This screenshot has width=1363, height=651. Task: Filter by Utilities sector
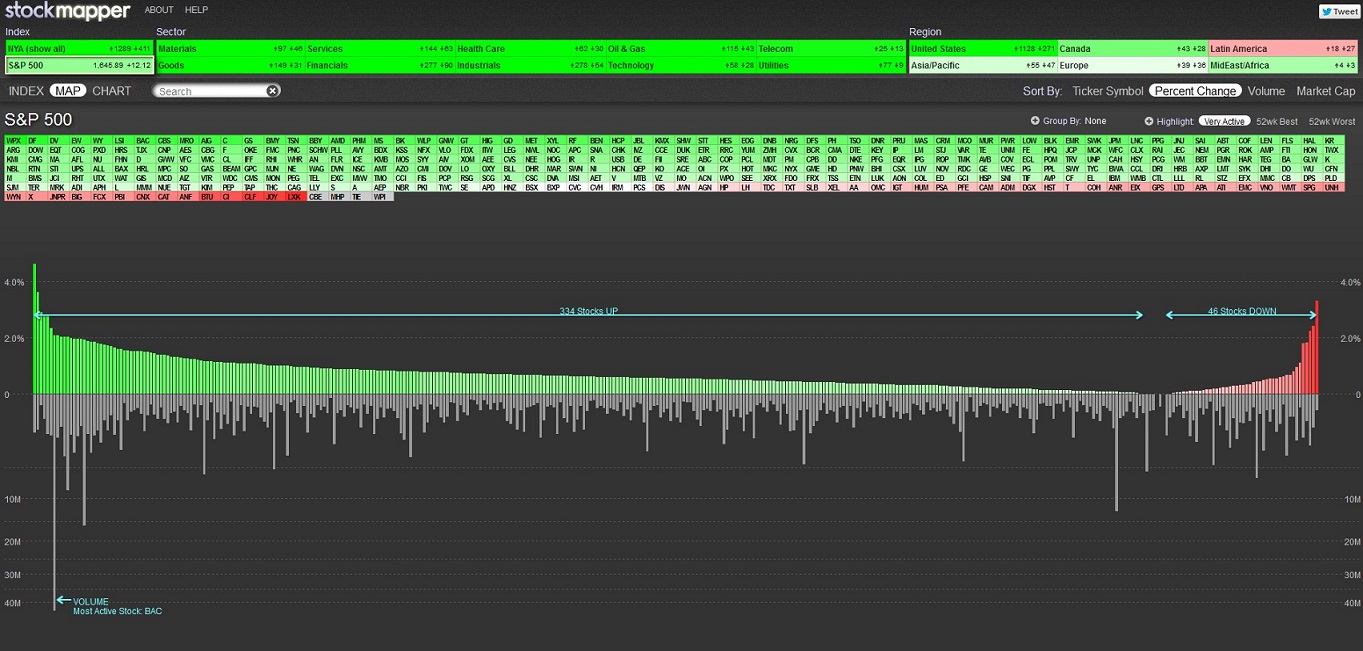tap(831, 65)
